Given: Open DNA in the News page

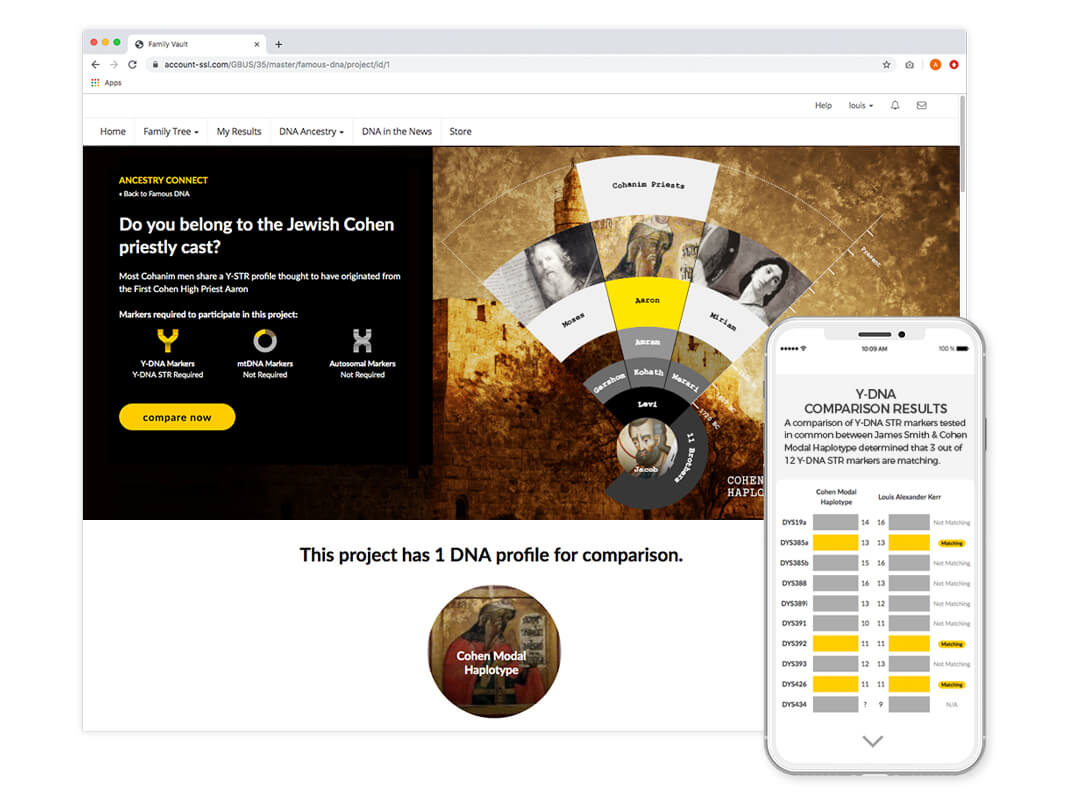Looking at the screenshot, I should point(397,132).
